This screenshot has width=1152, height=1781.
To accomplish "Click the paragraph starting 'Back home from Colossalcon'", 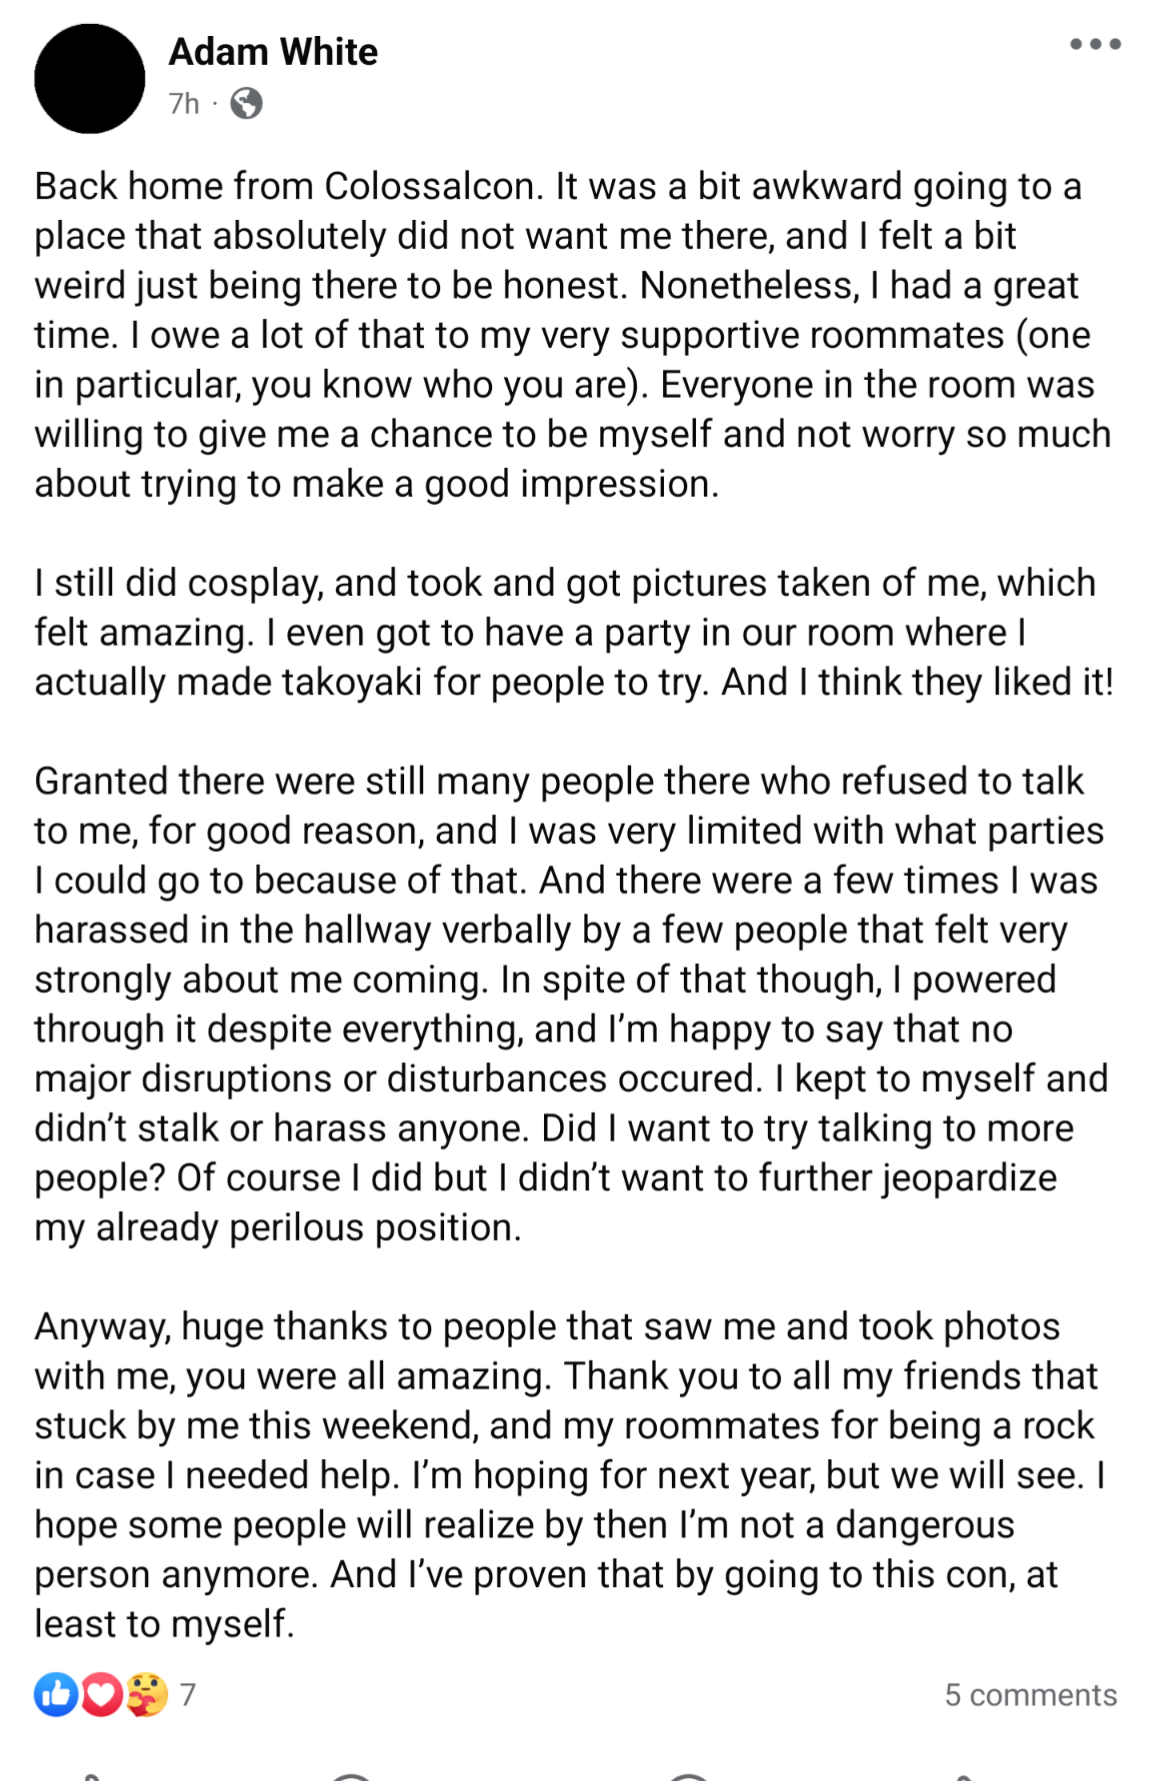I will click(x=573, y=335).
